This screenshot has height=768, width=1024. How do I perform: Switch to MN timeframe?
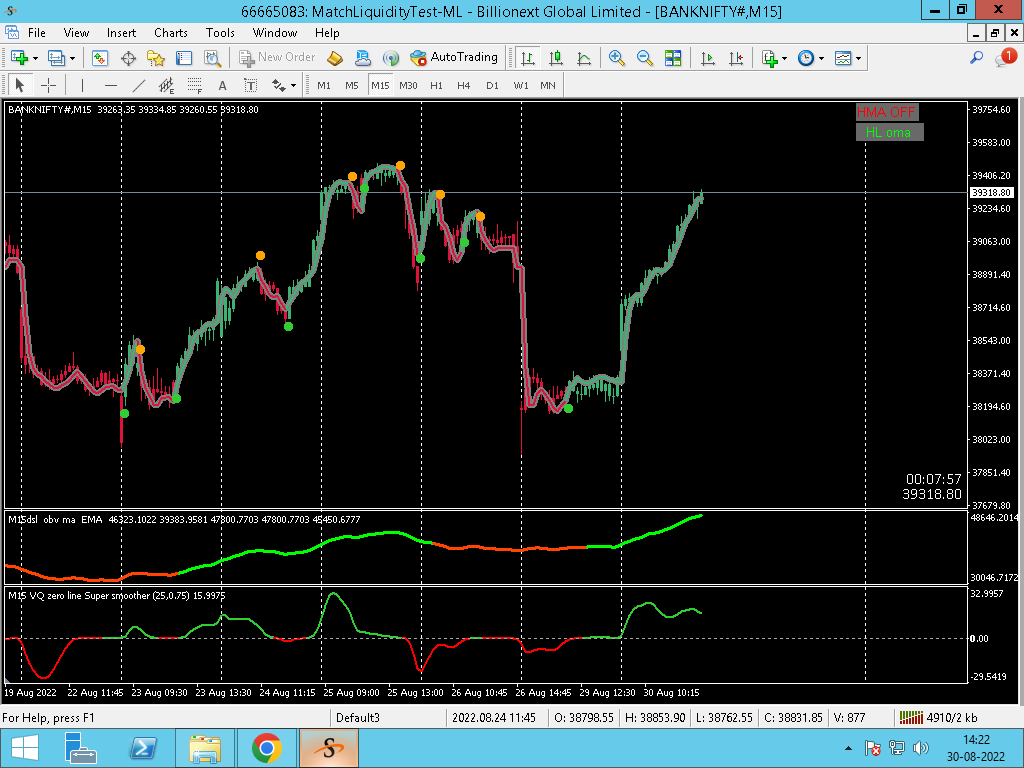548,86
